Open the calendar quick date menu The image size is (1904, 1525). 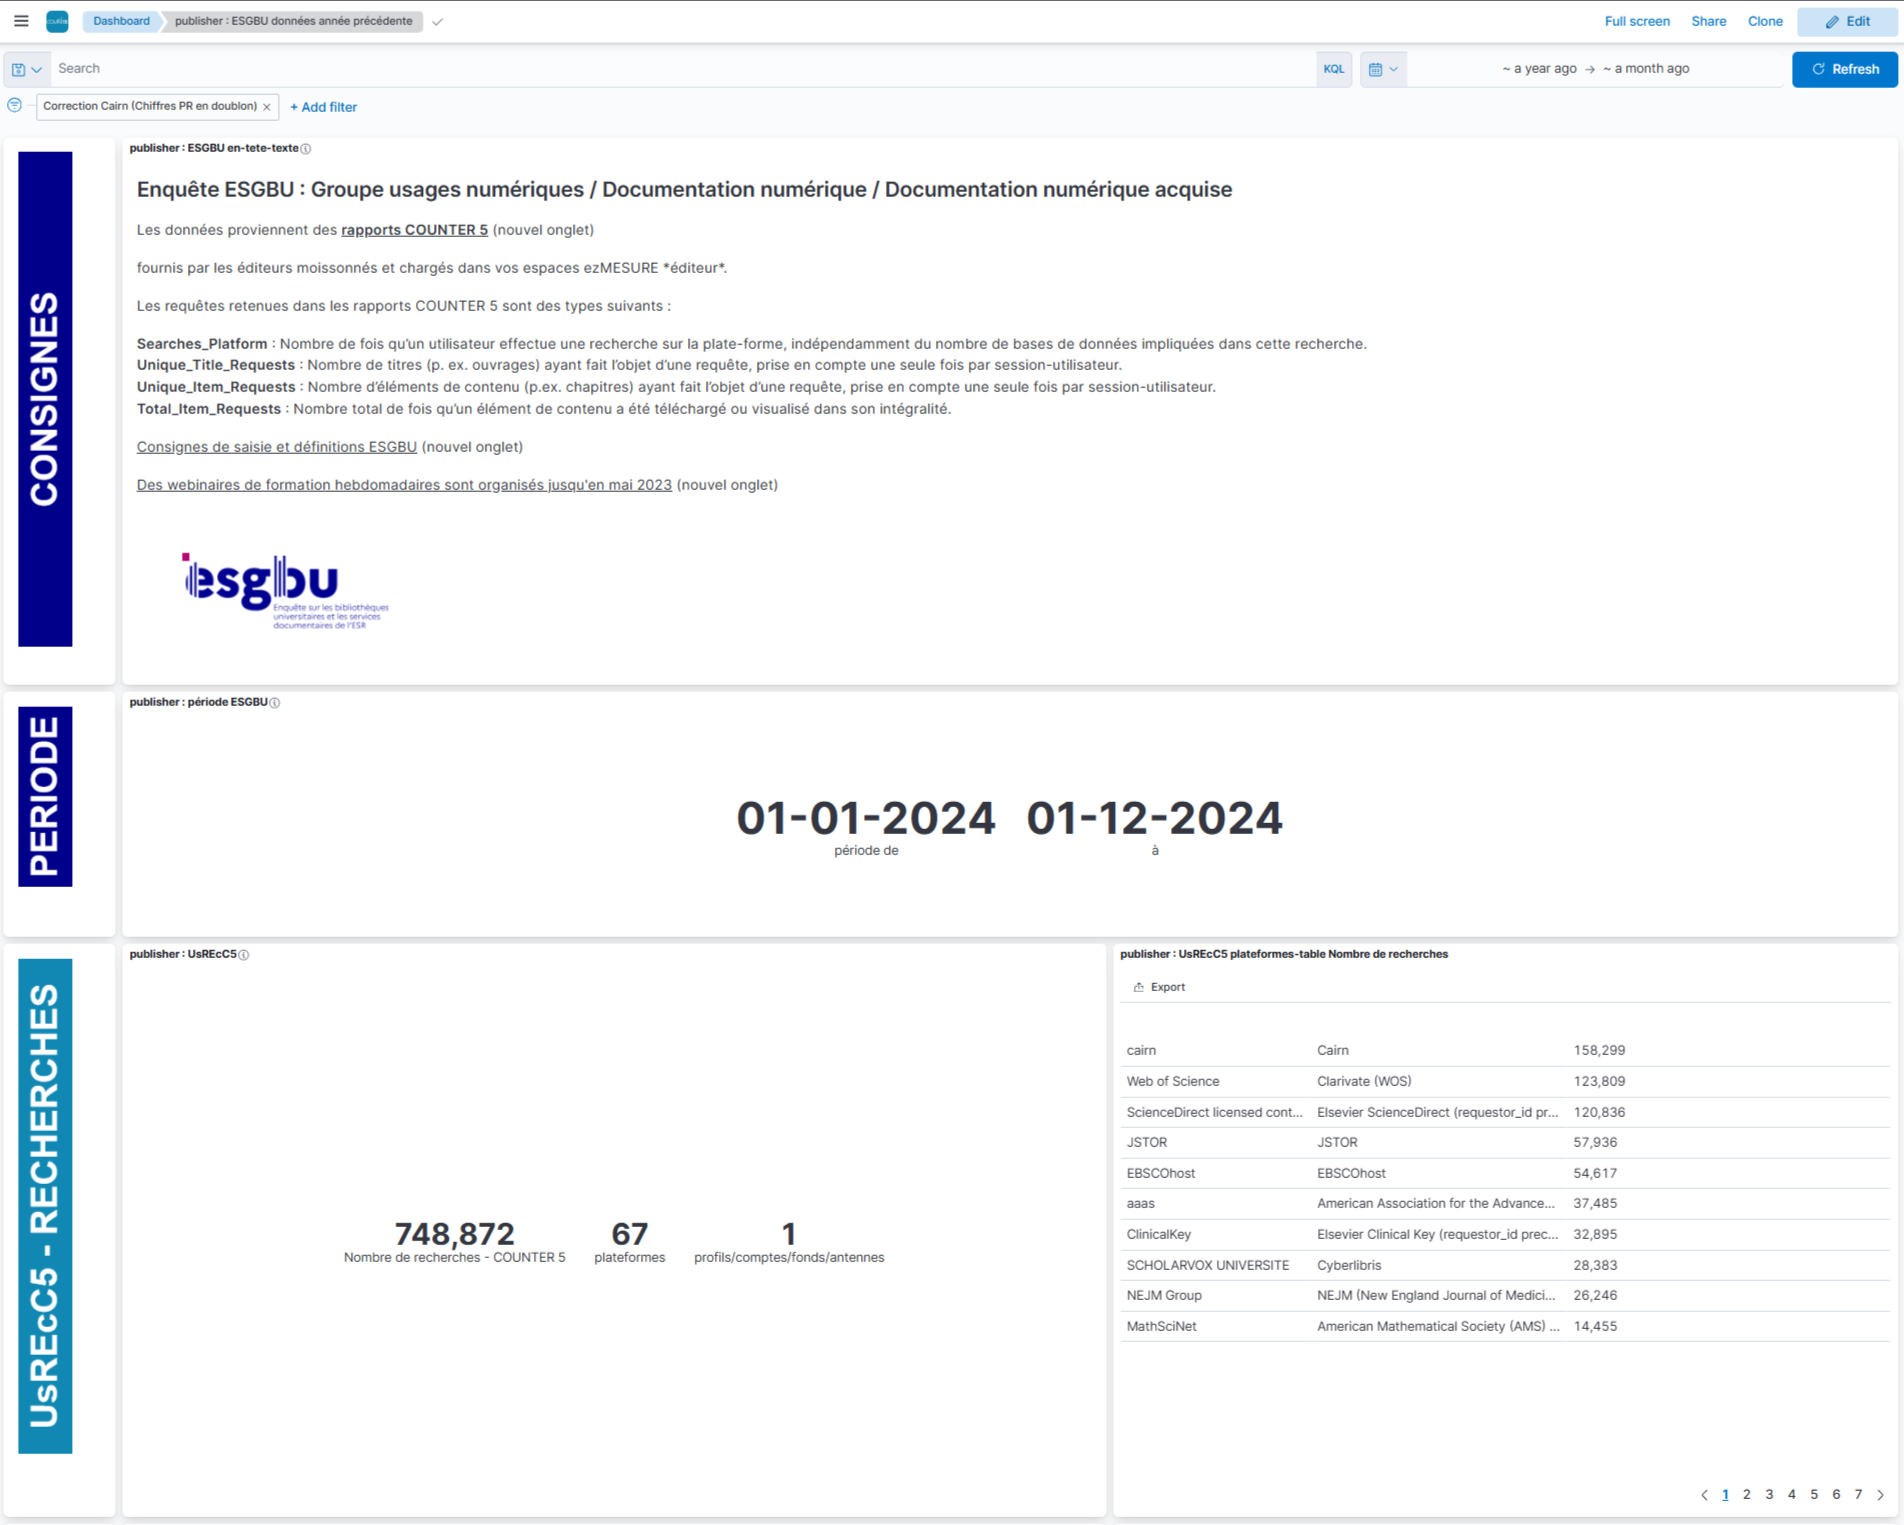(x=1383, y=69)
